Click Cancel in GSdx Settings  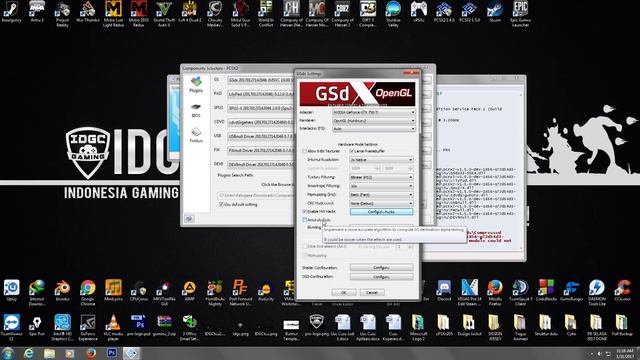372,293
